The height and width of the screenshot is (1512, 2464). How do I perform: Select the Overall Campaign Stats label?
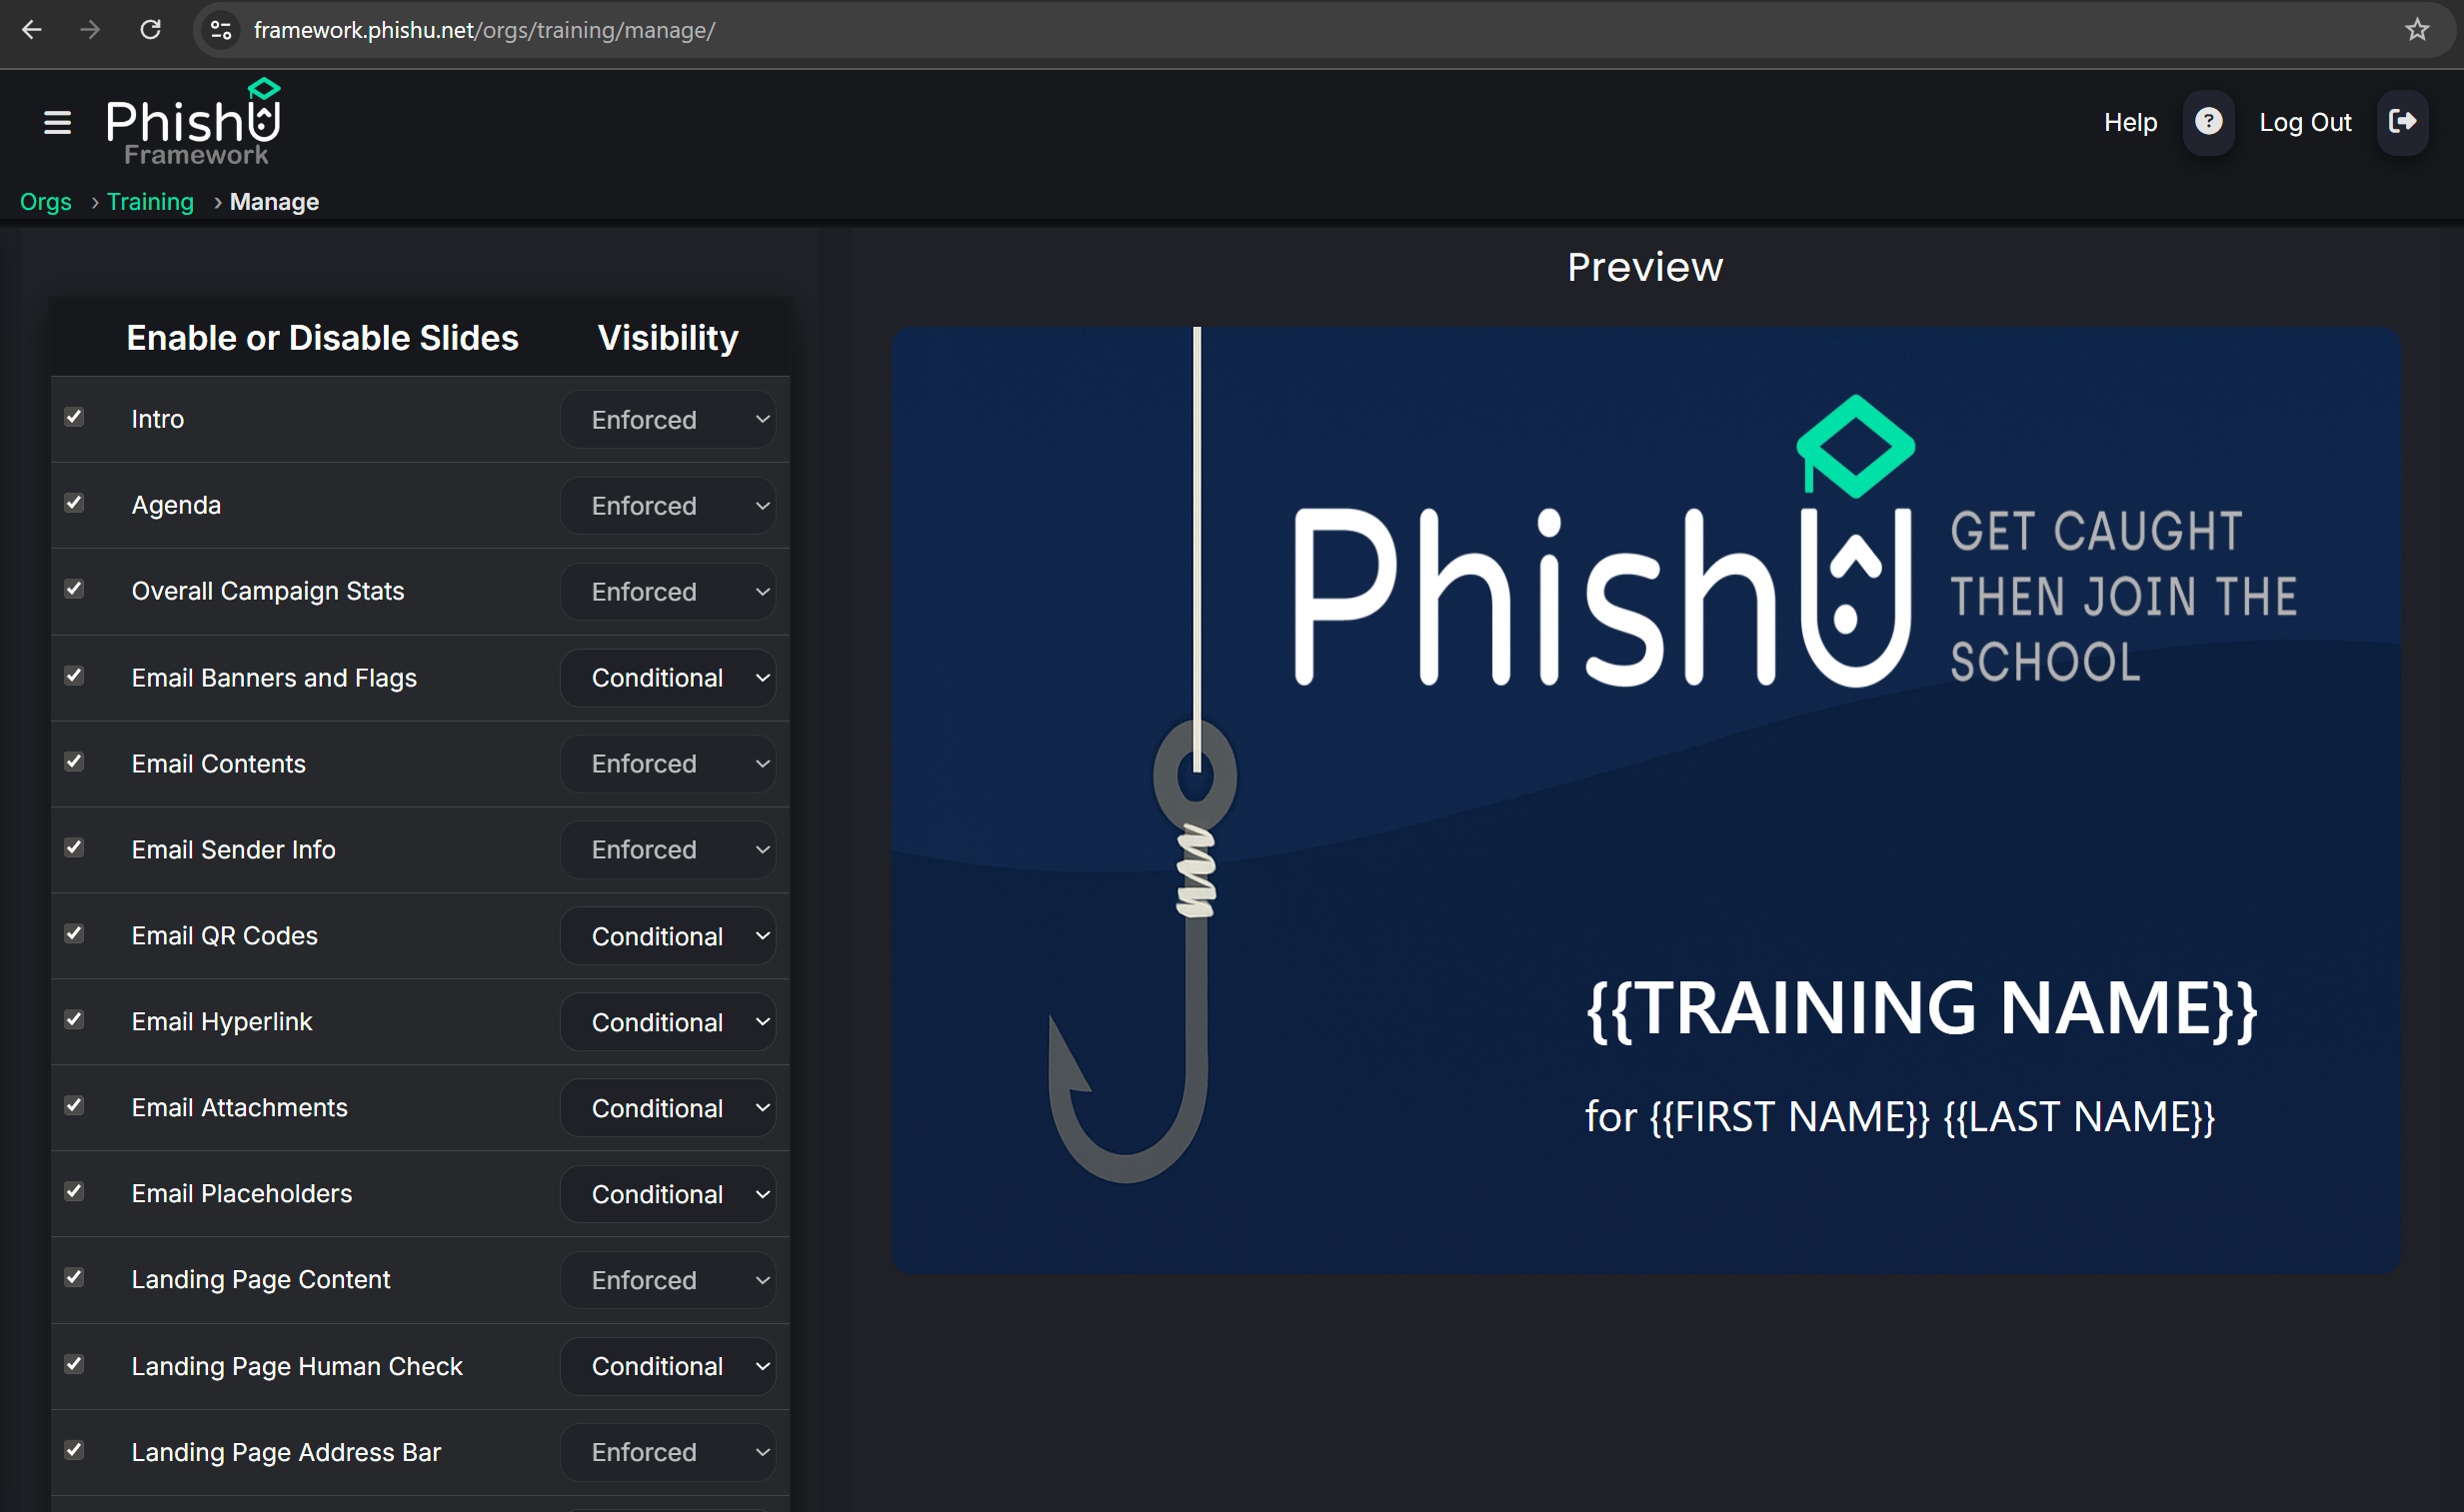pos(268,591)
